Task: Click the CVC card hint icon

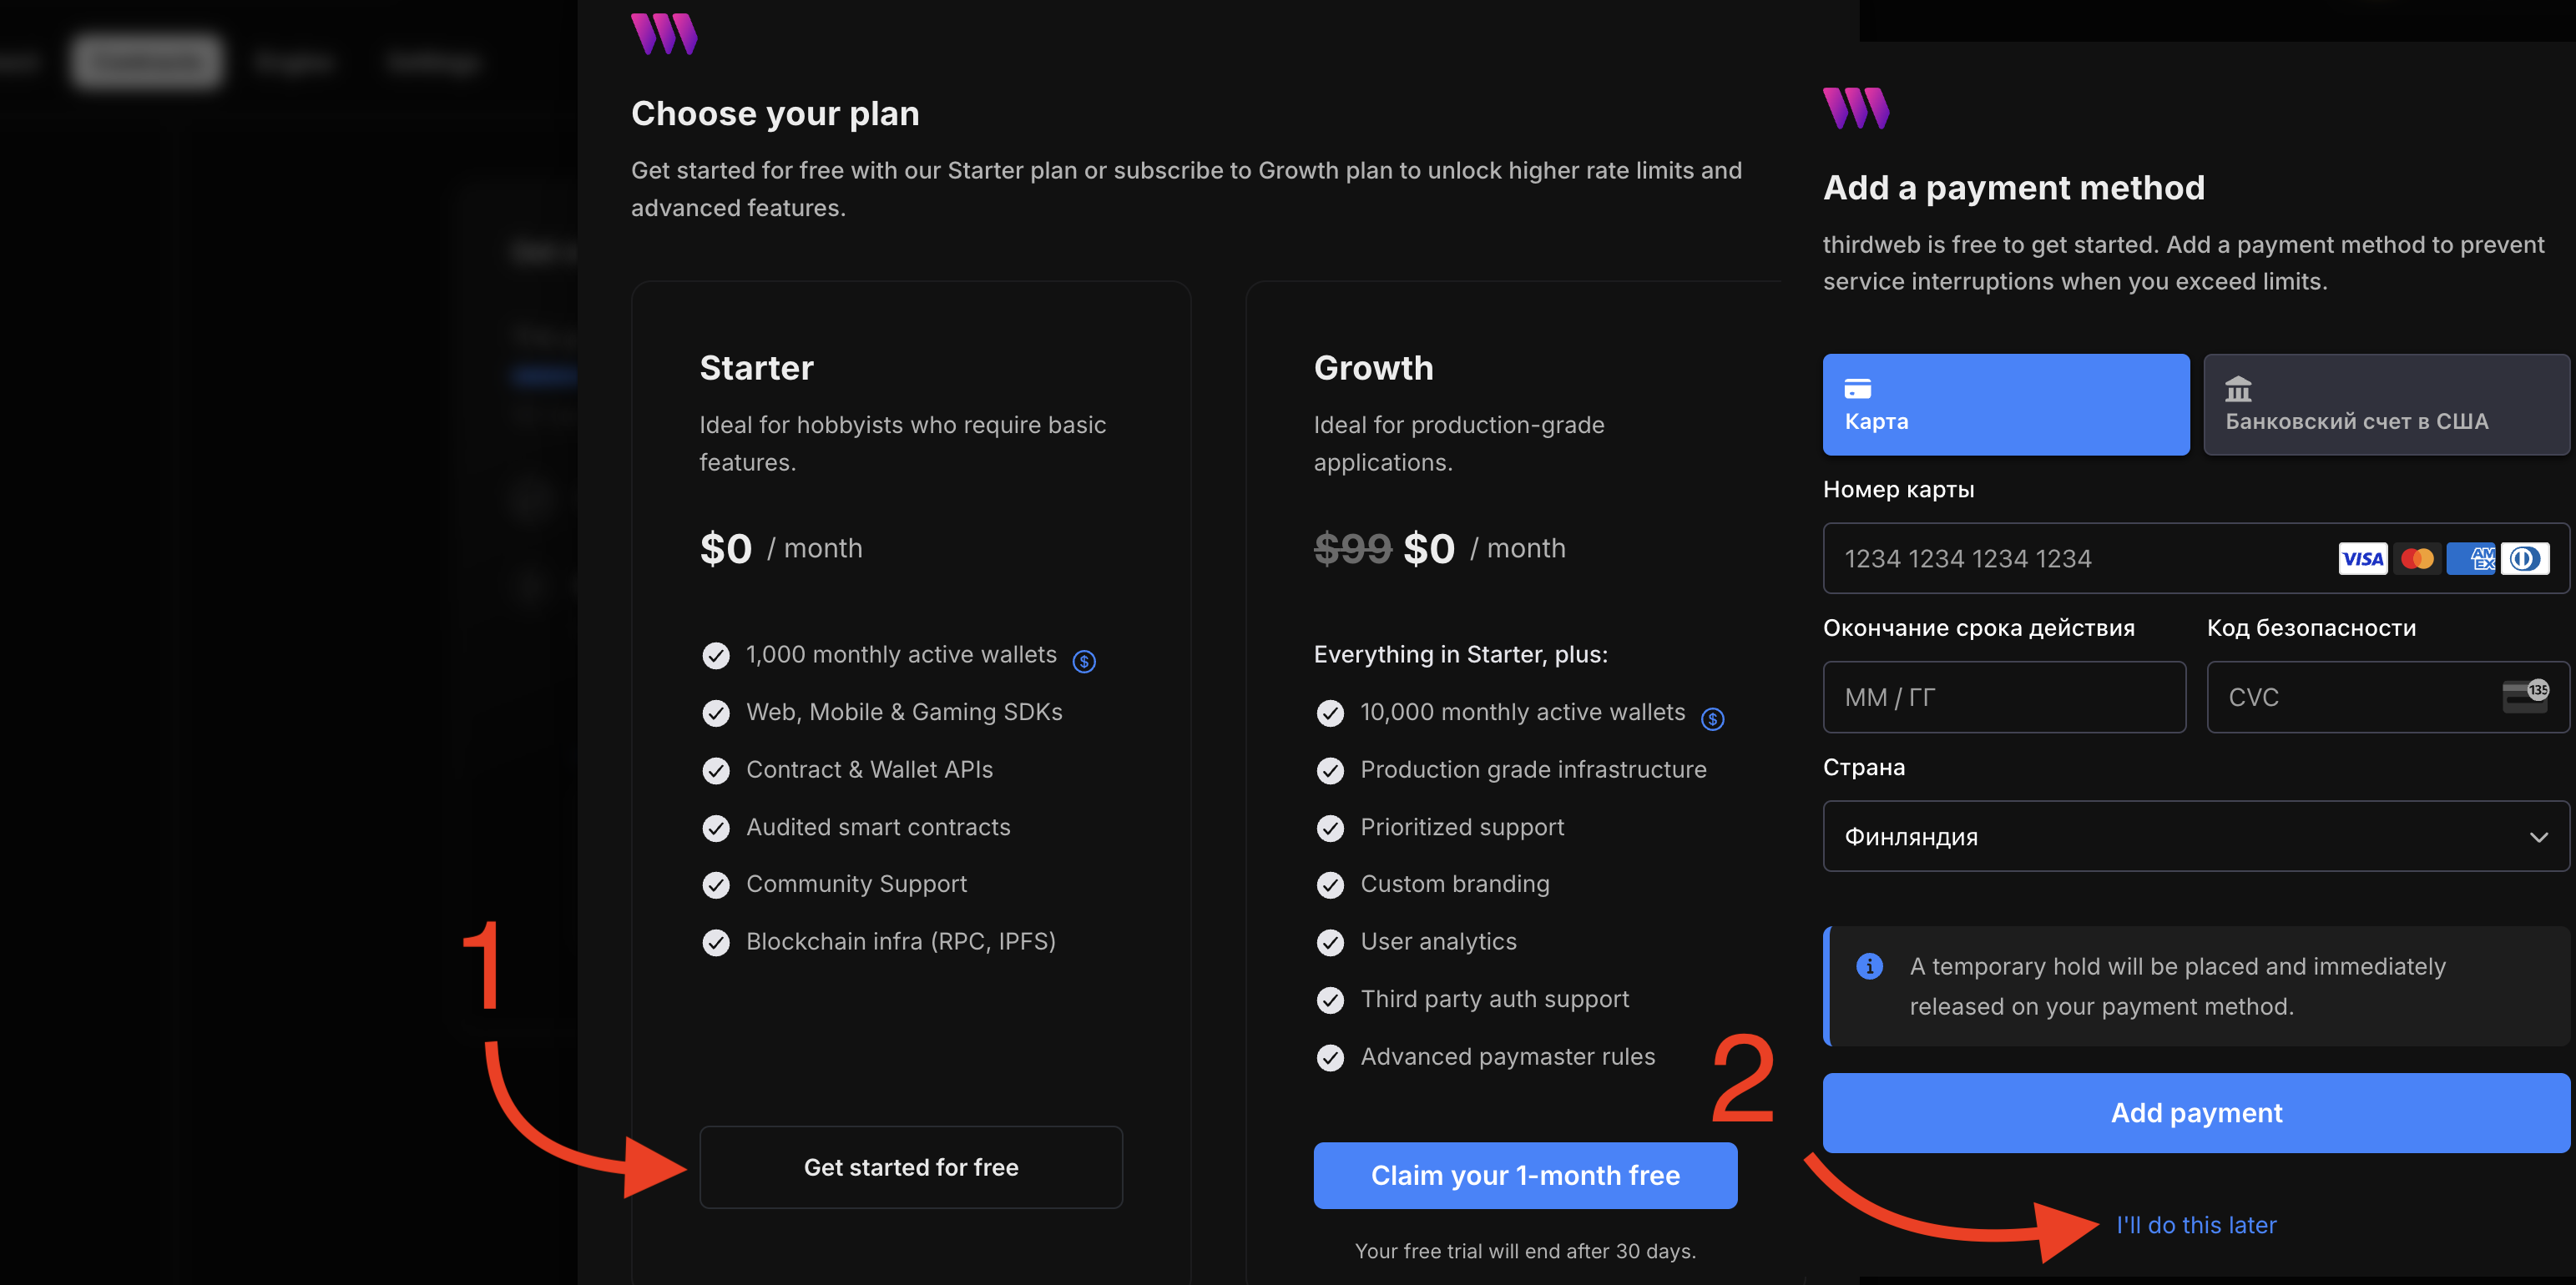Action: (x=2525, y=696)
